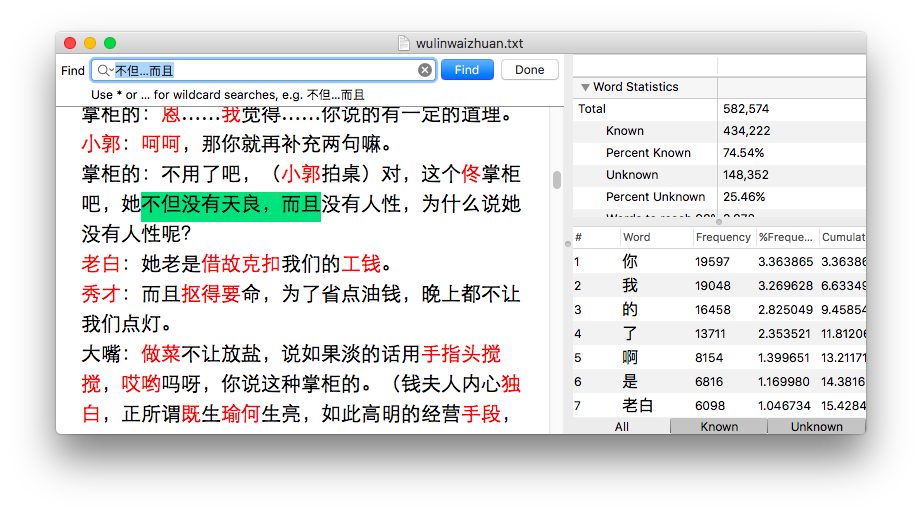Click the red word 呵呵 in text

tap(161, 144)
